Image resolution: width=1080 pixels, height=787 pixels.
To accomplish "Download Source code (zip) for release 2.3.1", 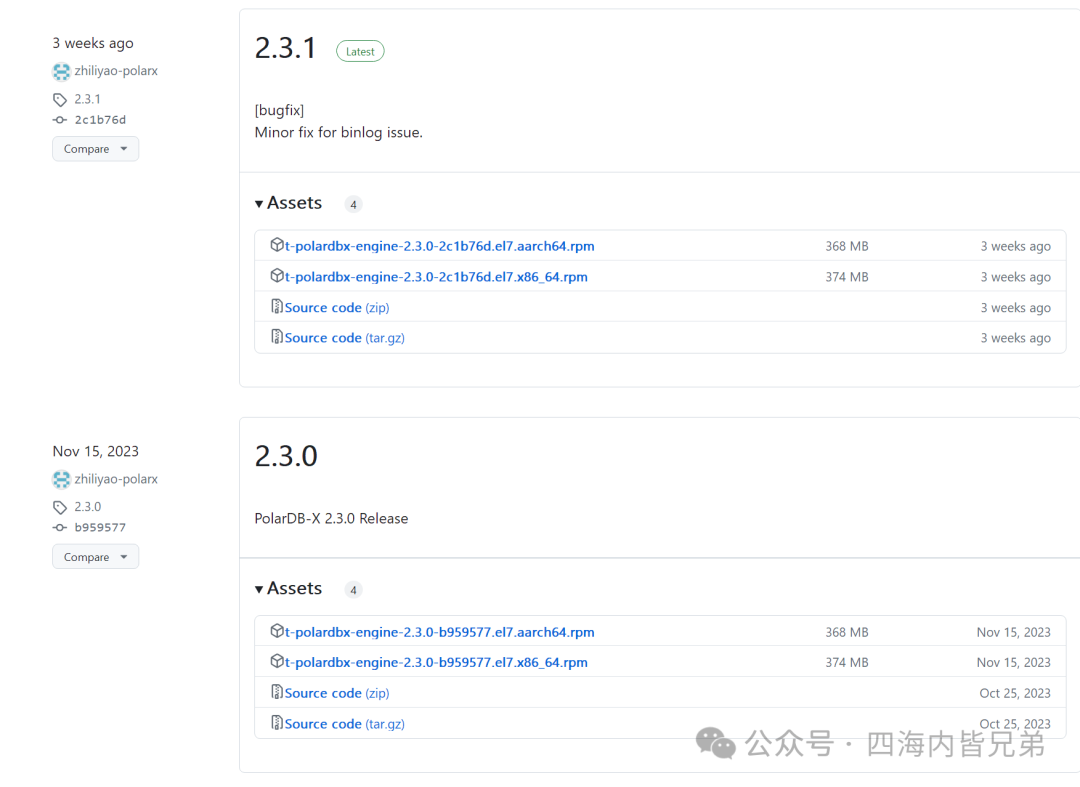I will click(337, 308).
